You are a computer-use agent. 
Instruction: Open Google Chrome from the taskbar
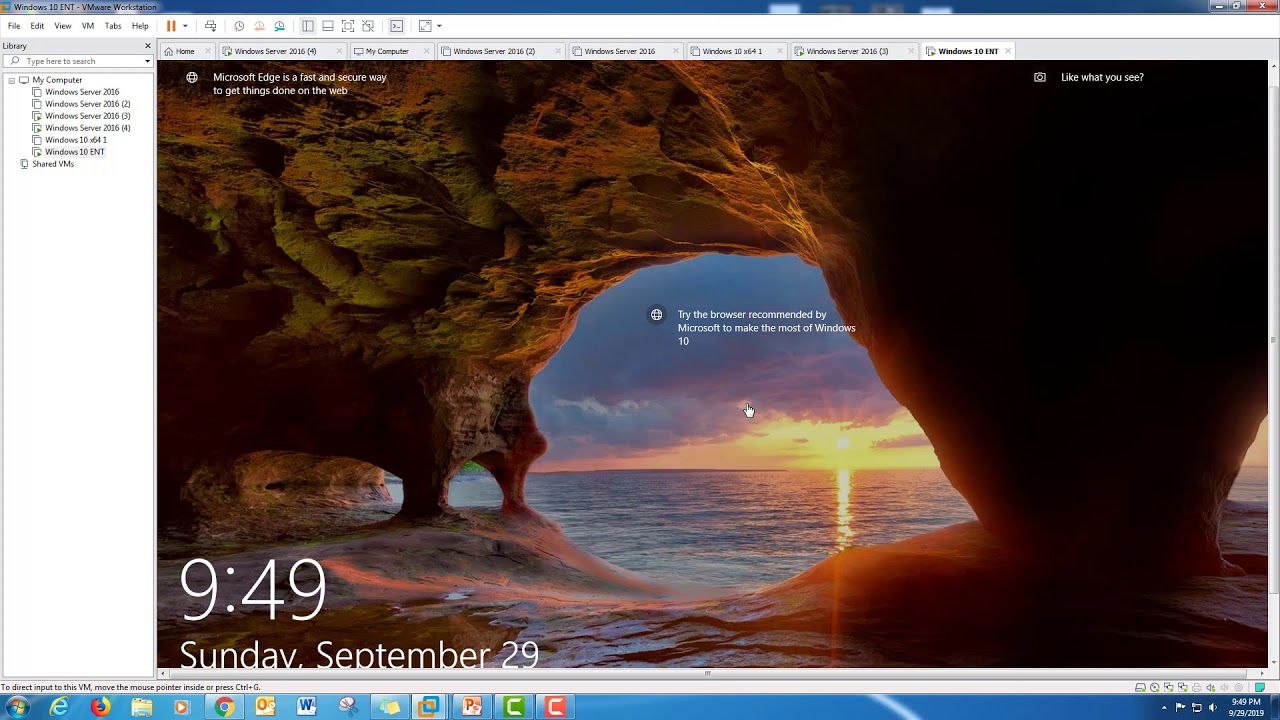click(x=224, y=707)
